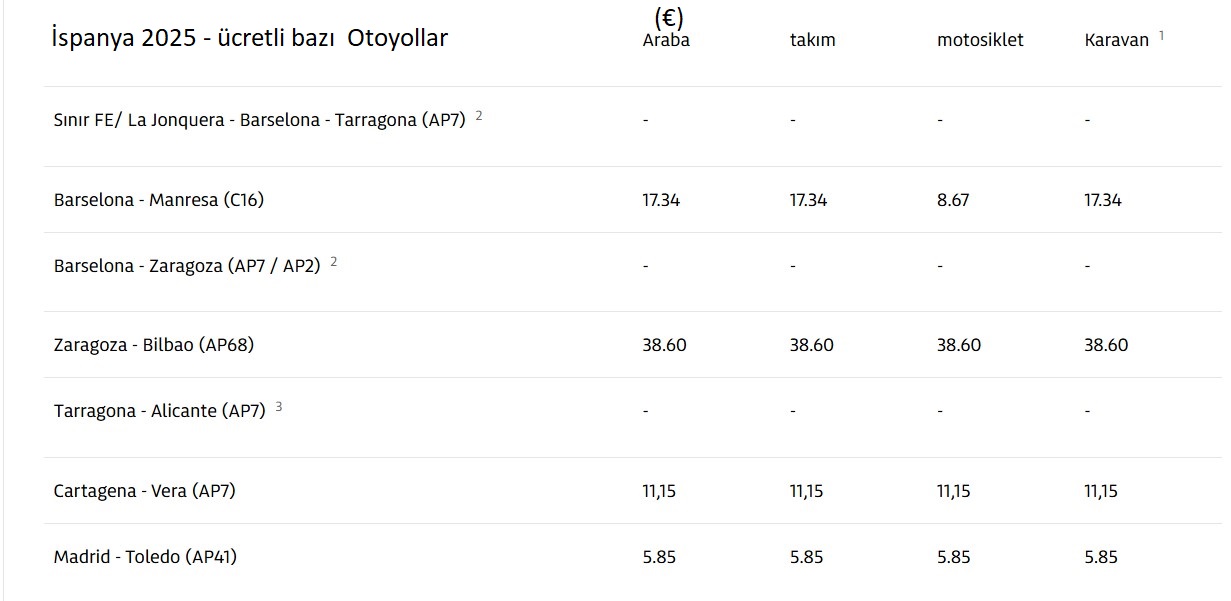Select the Madrid - Toledo (AP41) row
This screenshot has width=1231, height=601.
[145, 557]
